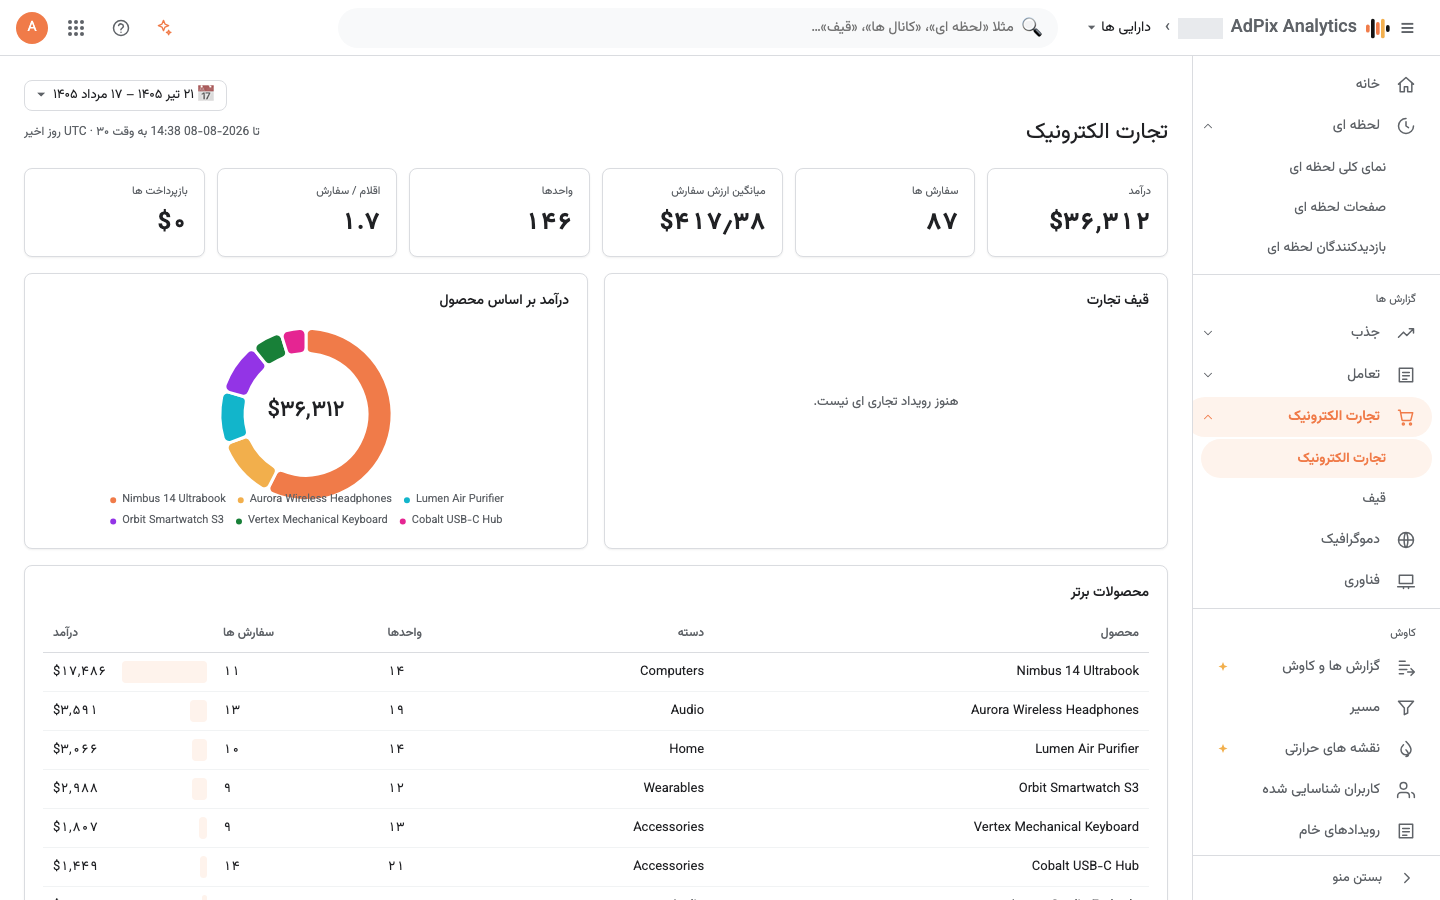Click the محصول column header
This screenshot has width=1440, height=900.
pos(1120,633)
